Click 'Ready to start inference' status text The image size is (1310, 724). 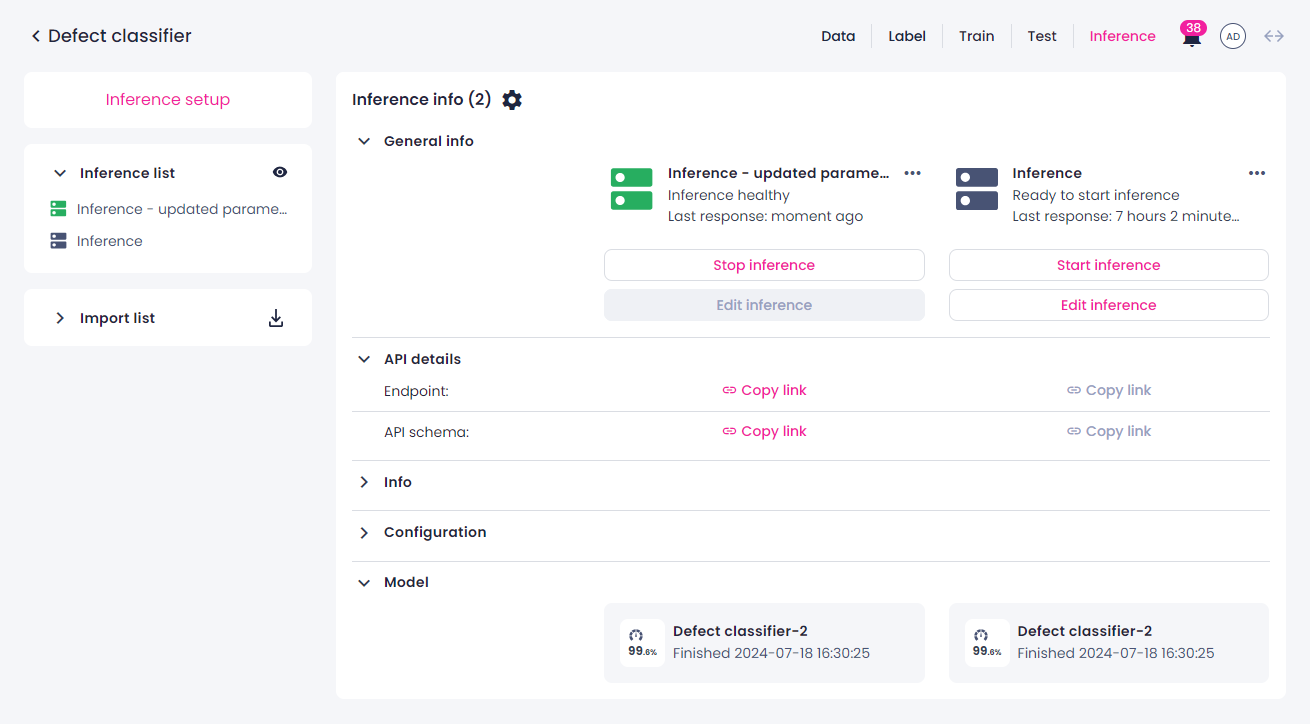pos(1096,195)
